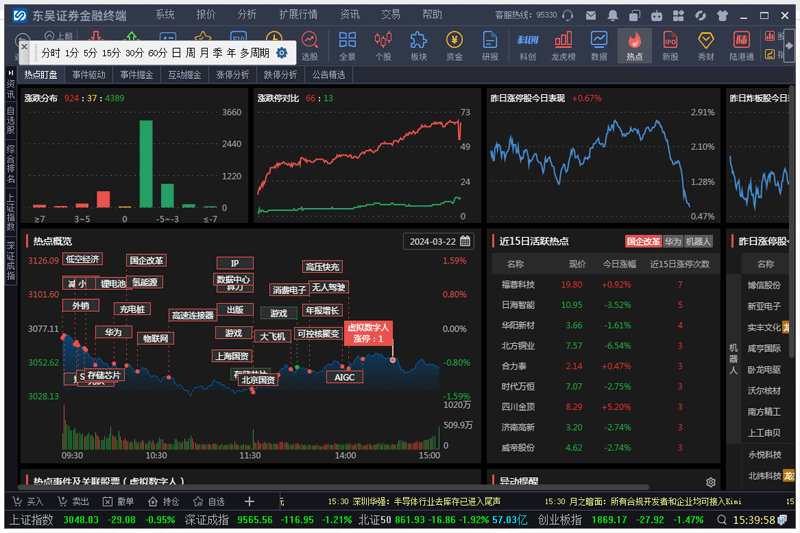This screenshot has width=800, height=533.
Task: Click the 卖出 sell button
Action: click(73, 501)
